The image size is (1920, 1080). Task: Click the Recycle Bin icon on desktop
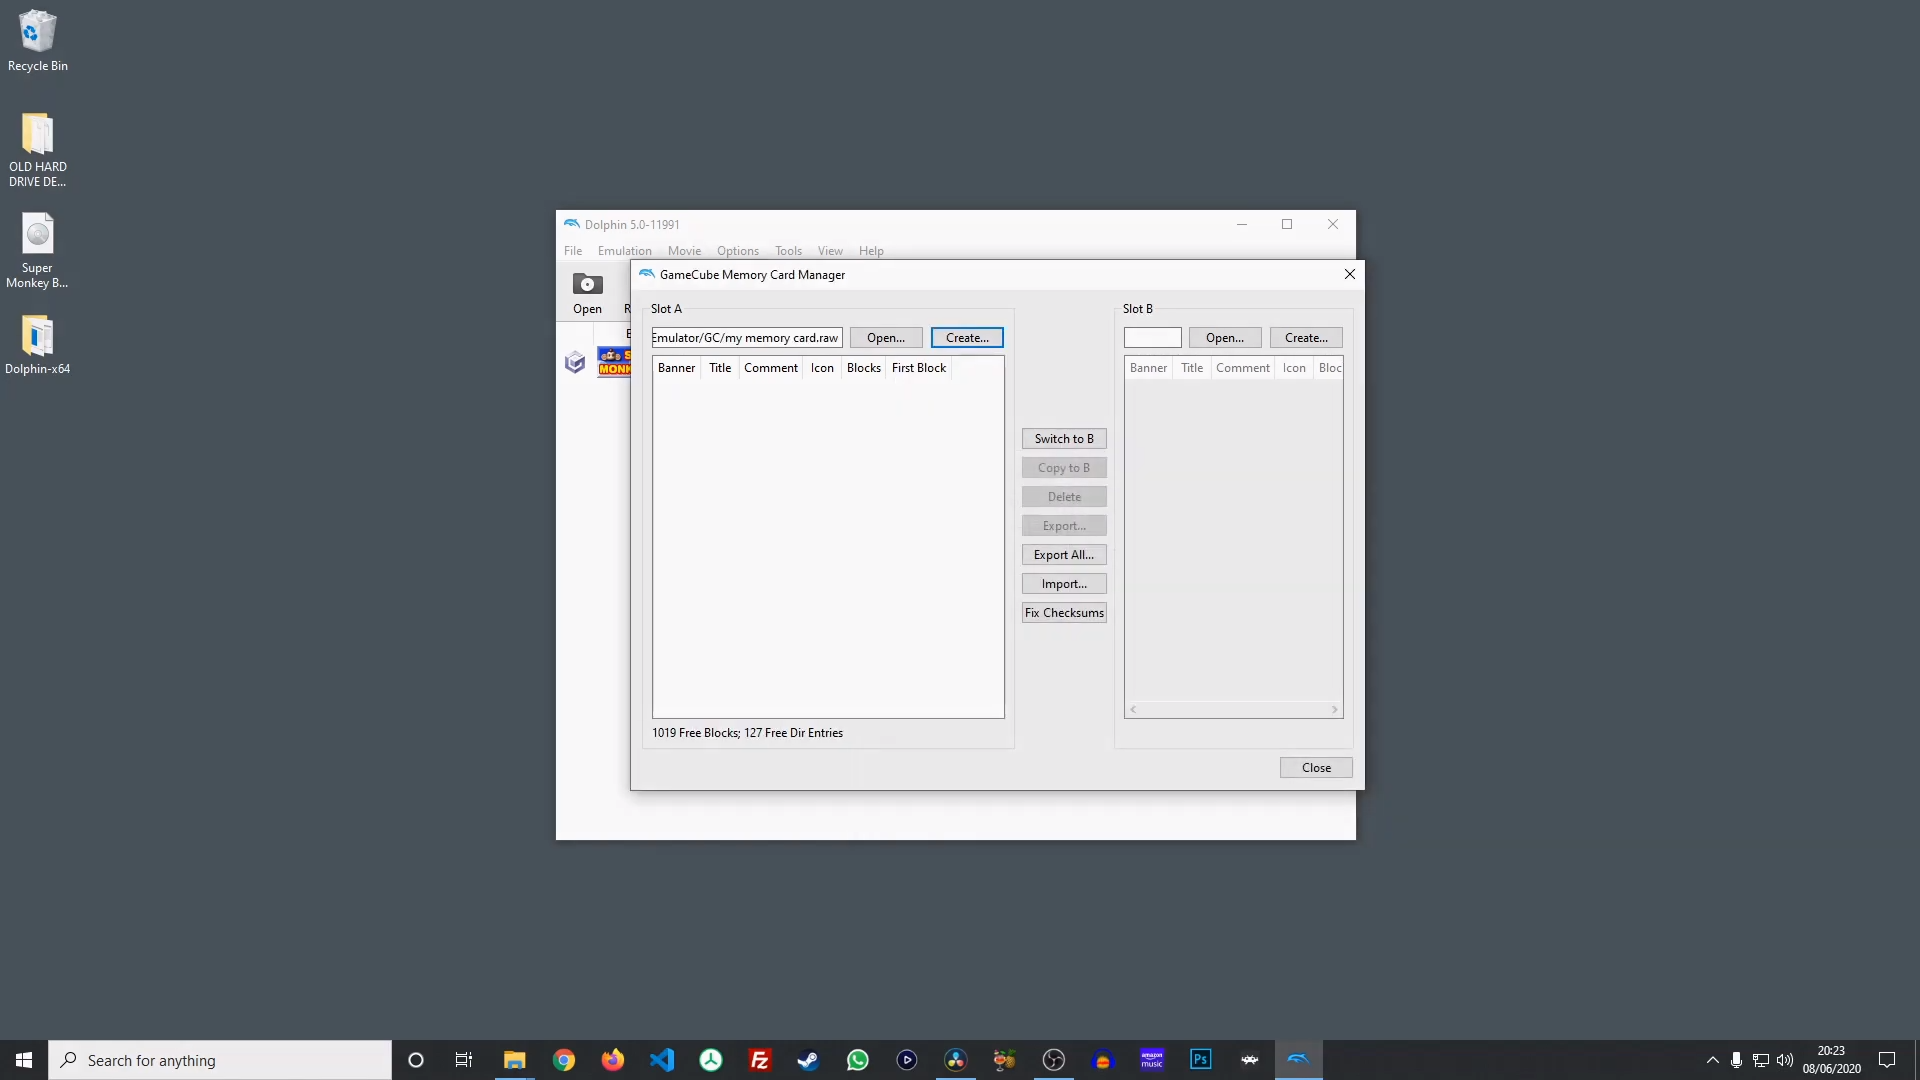(37, 28)
